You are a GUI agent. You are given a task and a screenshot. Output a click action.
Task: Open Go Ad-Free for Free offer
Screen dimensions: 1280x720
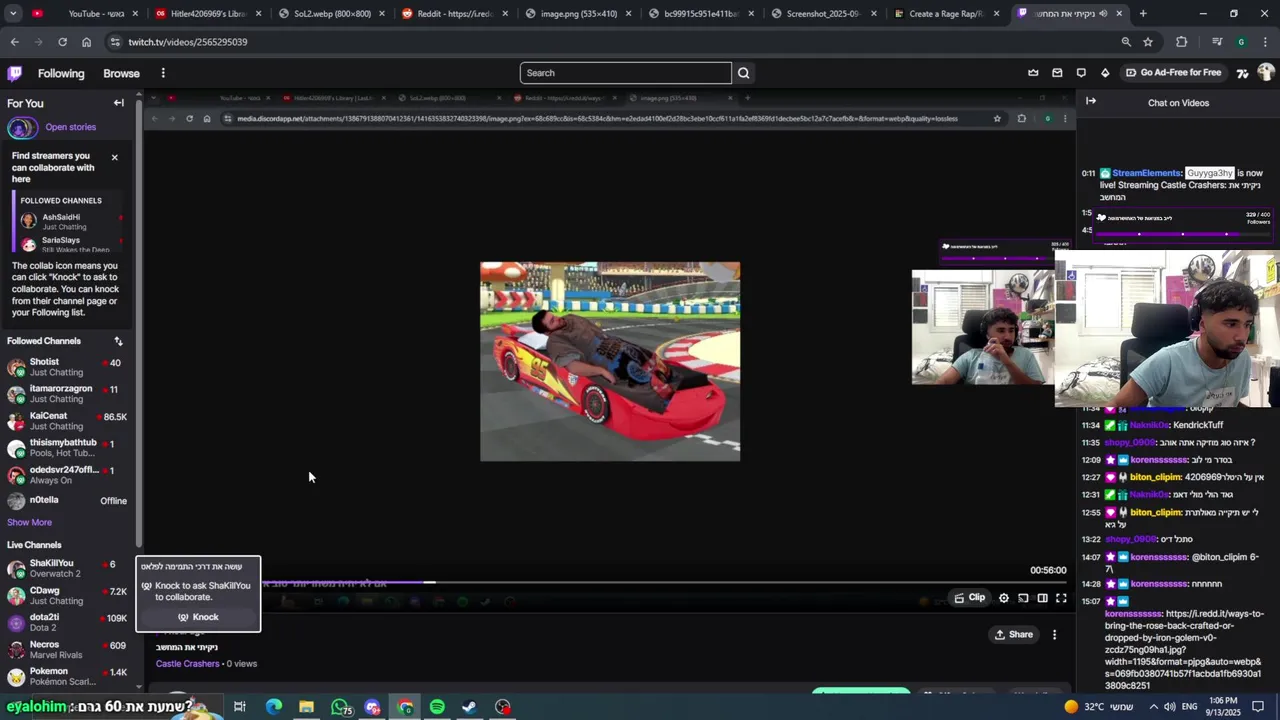tap(1173, 73)
